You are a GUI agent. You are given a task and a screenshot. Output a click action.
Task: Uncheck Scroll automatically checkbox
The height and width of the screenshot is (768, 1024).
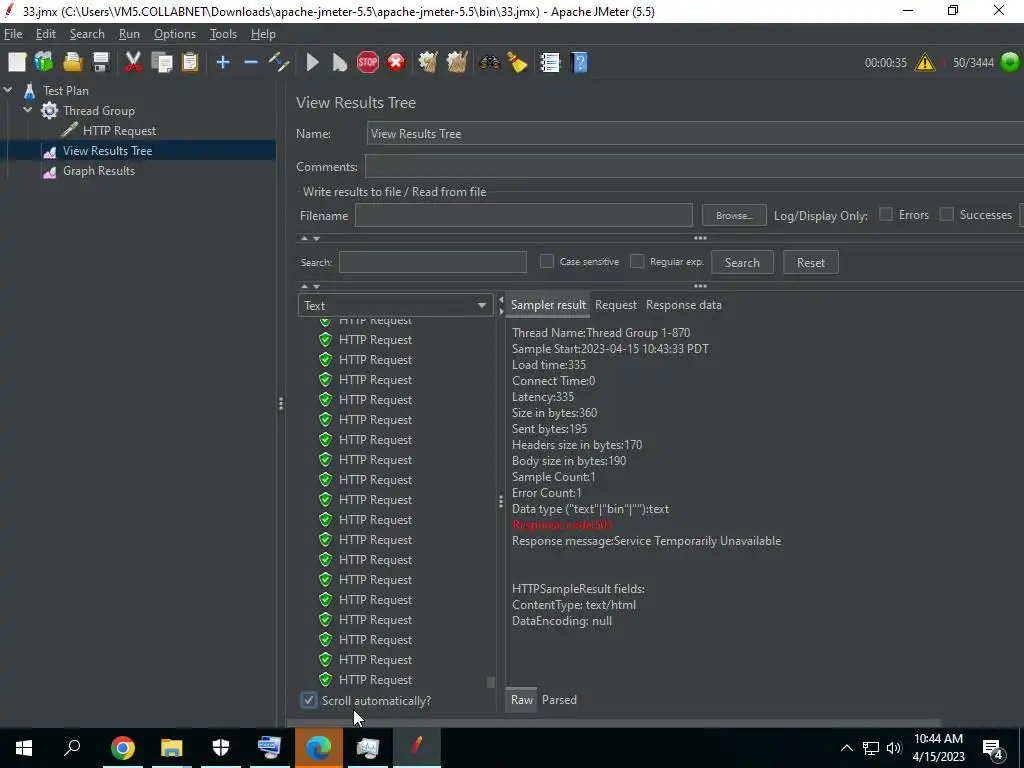click(309, 700)
